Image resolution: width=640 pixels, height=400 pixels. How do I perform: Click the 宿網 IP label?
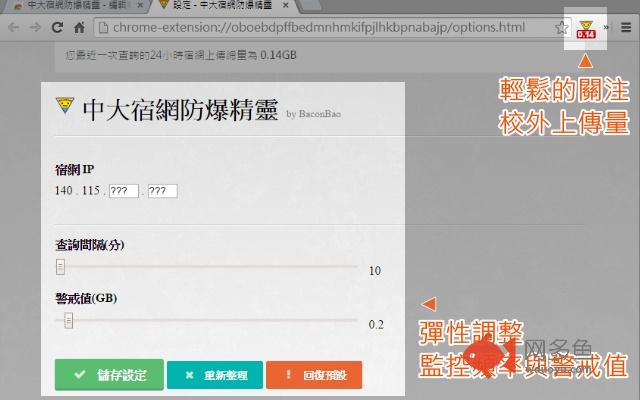click(x=74, y=169)
